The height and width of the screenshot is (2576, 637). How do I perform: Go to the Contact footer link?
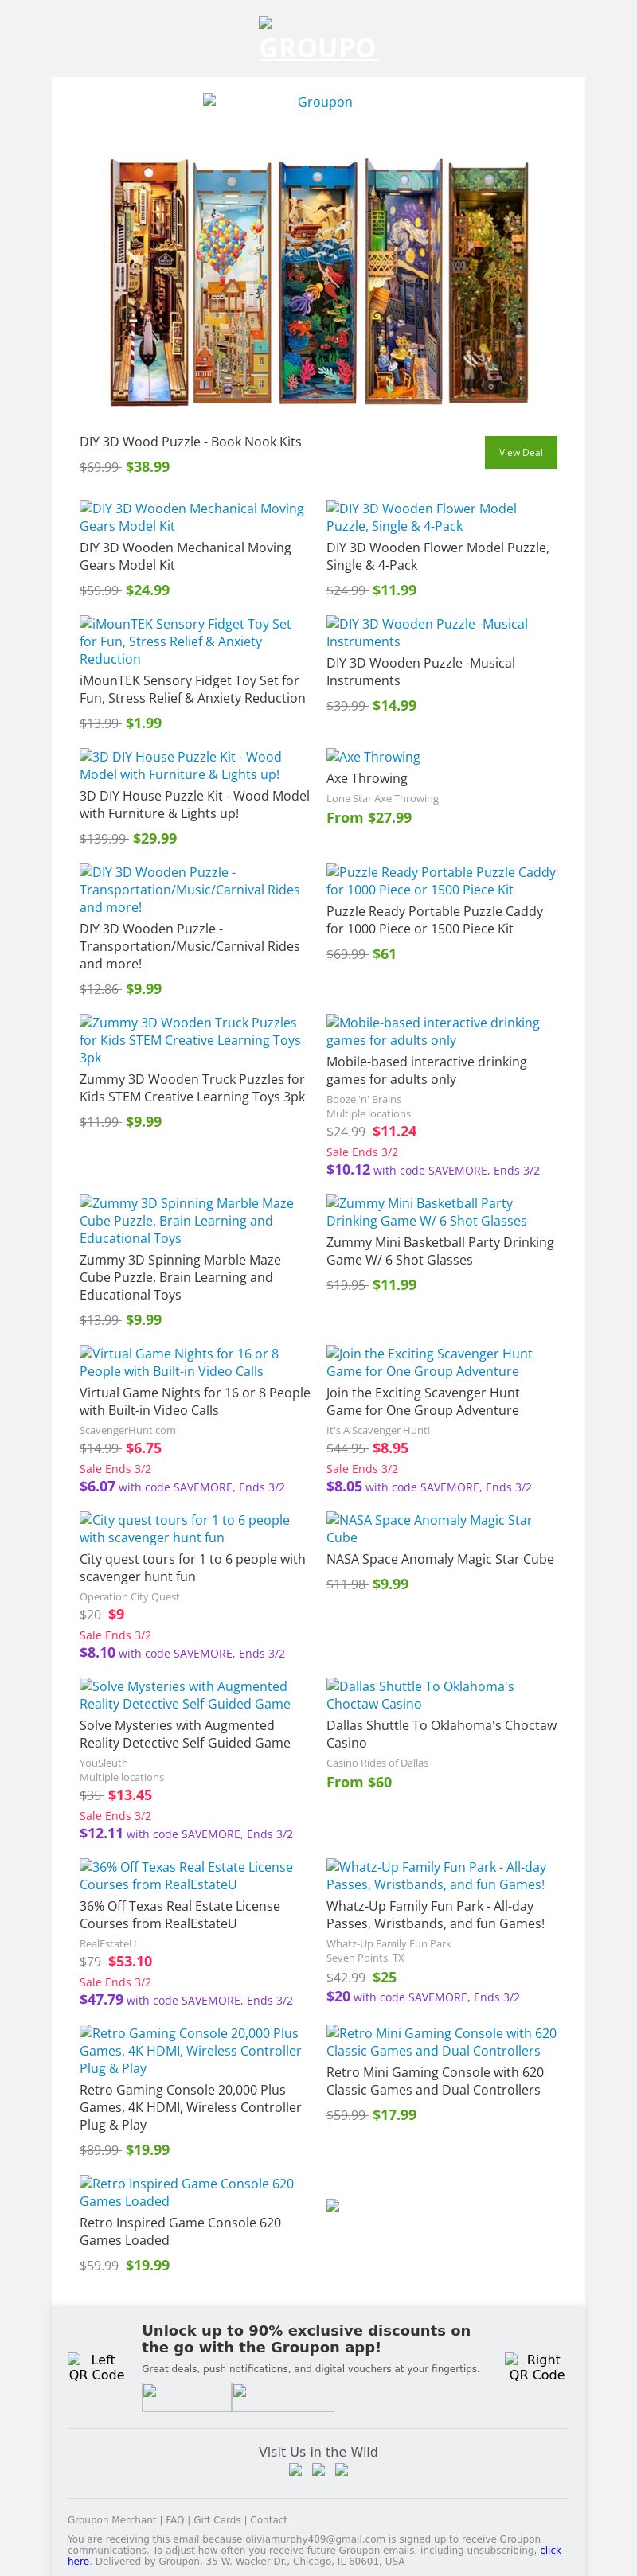click(268, 2519)
